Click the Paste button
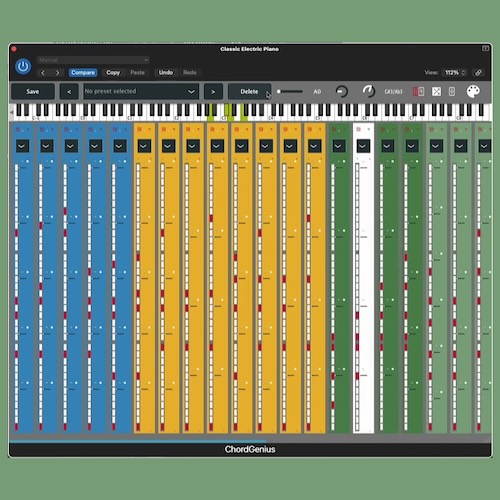Image resolution: width=500 pixels, height=500 pixels. click(137, 73)
